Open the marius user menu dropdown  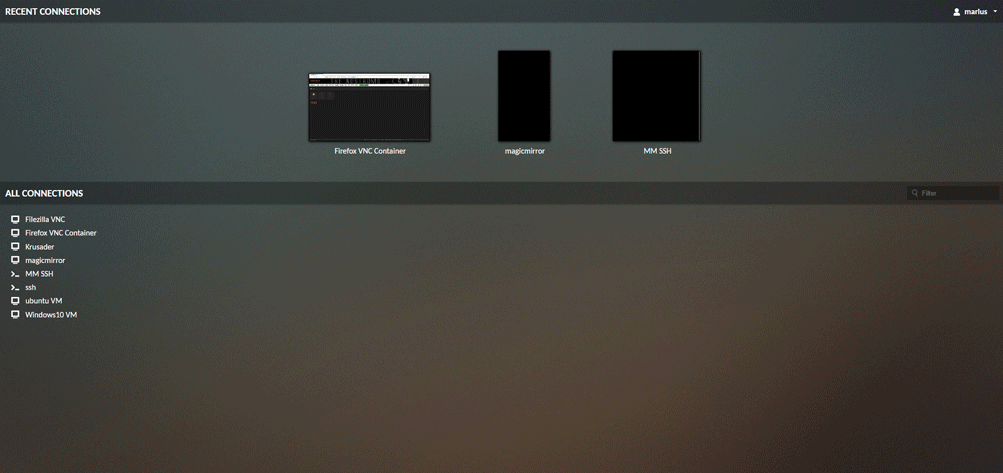coord(975,12)
